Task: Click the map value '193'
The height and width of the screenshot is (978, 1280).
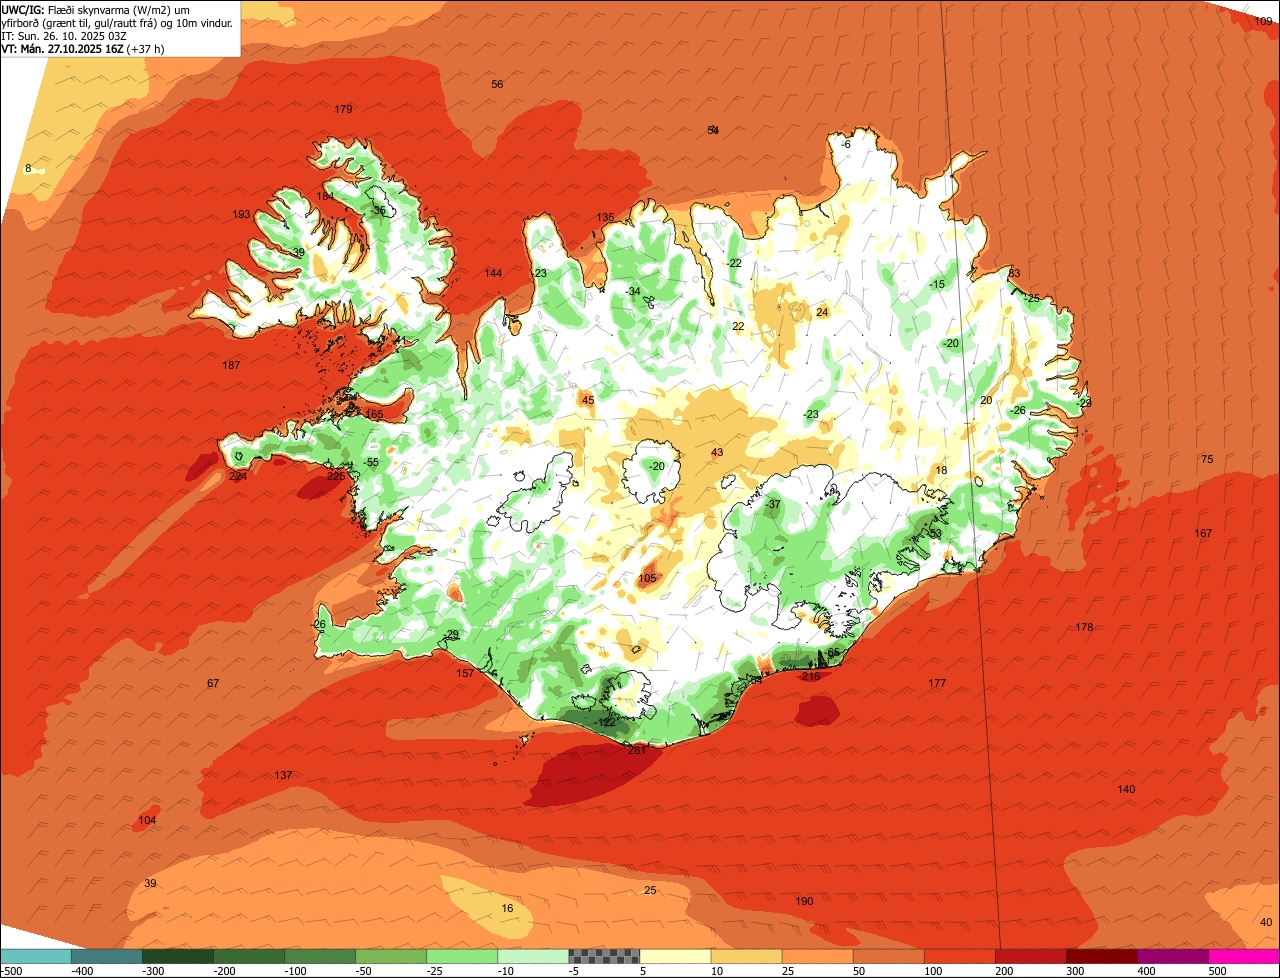Action: tap(241, 215)
